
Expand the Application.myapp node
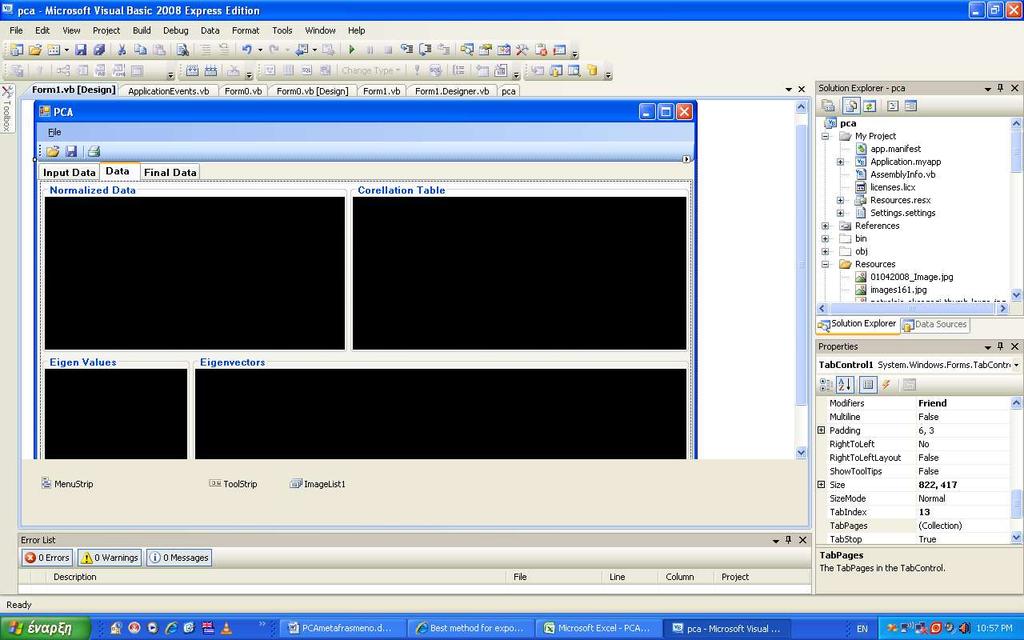point(840,162)
